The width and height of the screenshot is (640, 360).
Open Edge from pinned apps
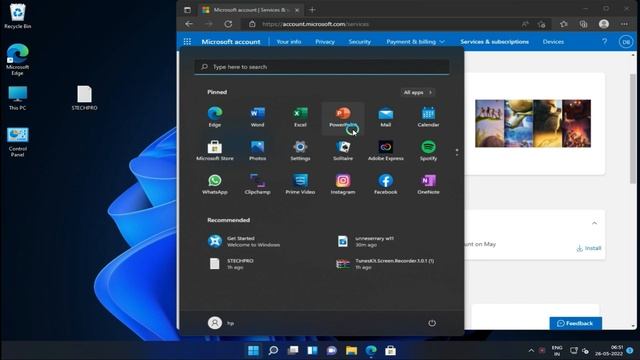tap(215, 117)
